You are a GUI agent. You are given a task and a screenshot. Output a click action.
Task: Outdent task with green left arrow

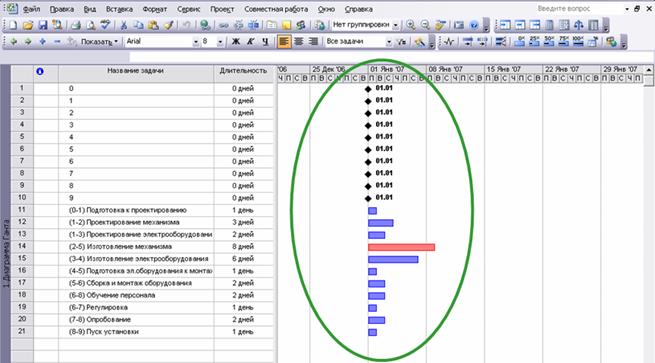13,41
